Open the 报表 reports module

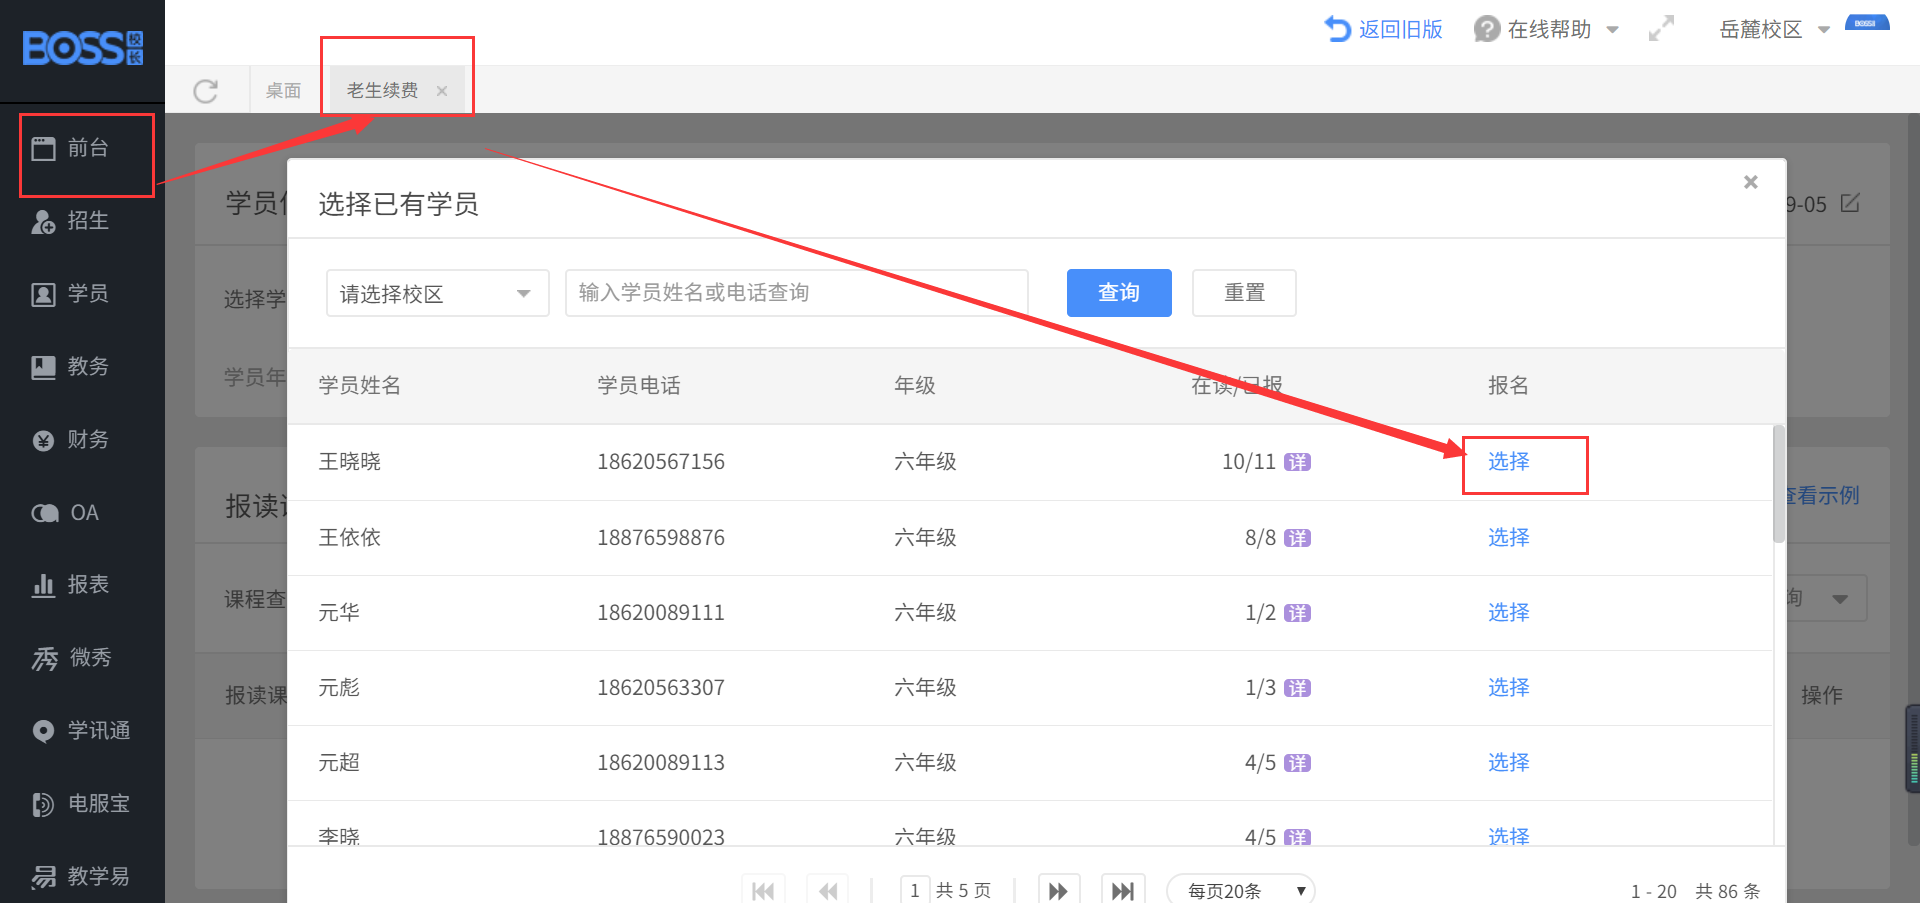pos(71,585)
